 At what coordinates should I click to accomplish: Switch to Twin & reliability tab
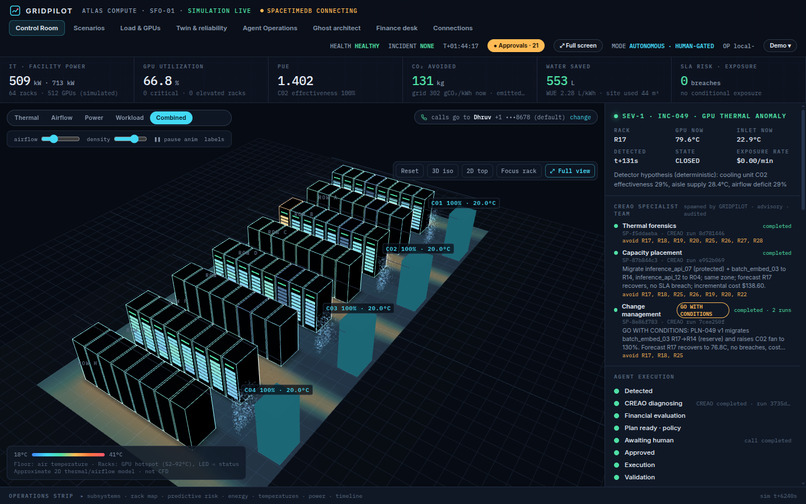point(202,28)
